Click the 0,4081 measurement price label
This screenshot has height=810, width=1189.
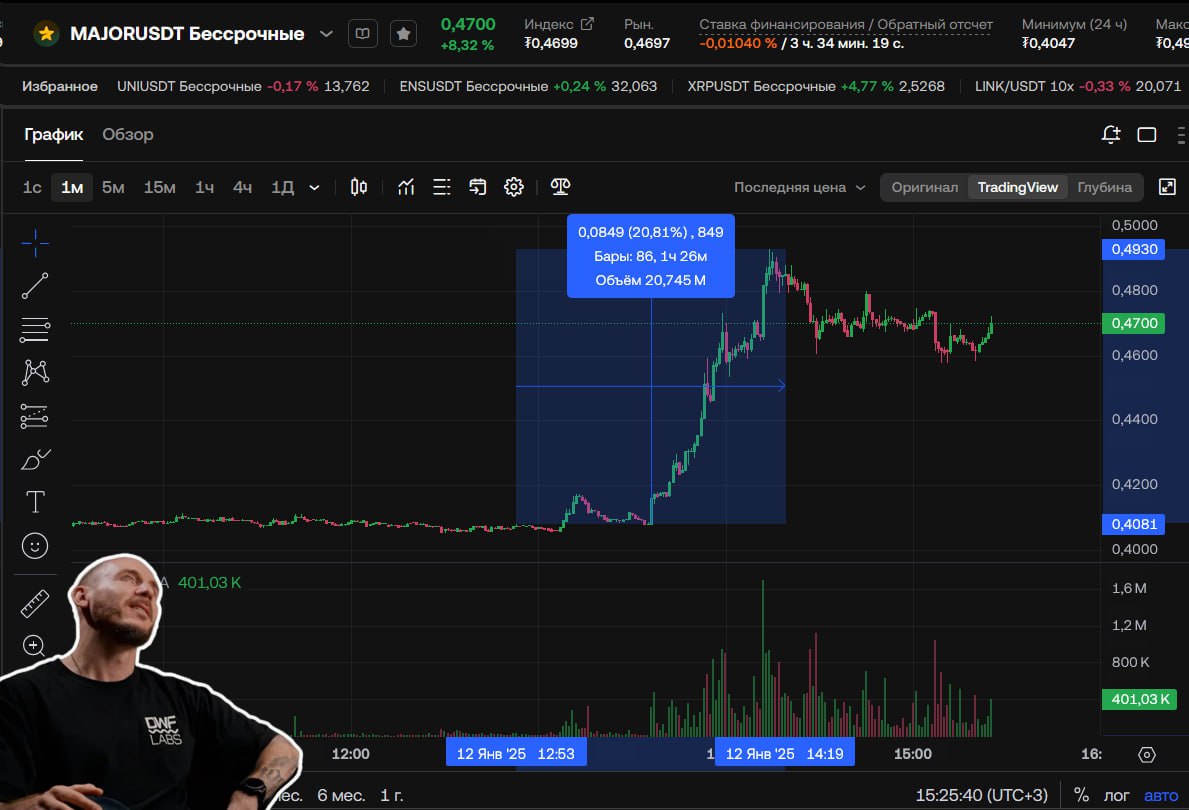click(1134, 524)
